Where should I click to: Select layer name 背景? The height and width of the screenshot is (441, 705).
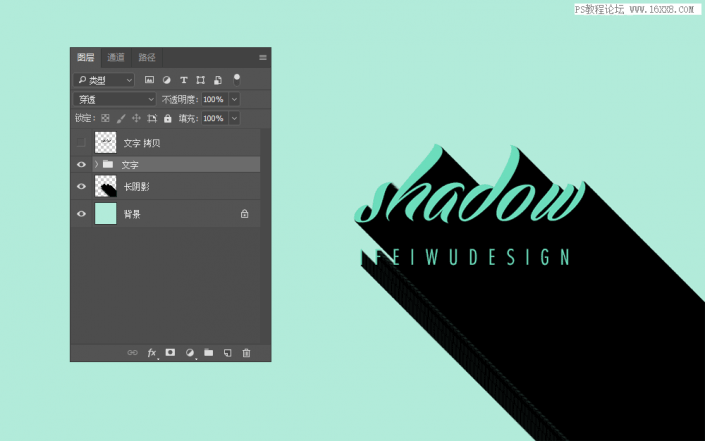click(x=132, y=214)
